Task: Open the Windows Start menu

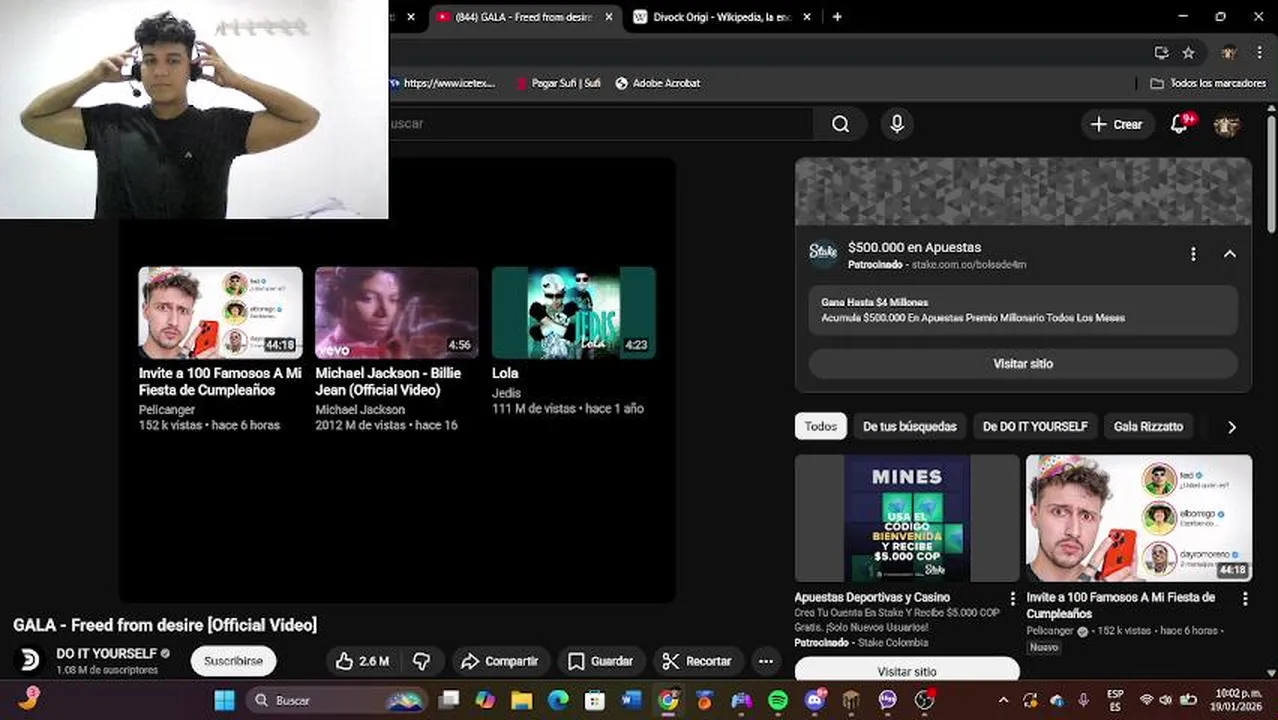Action: [224, 700]
